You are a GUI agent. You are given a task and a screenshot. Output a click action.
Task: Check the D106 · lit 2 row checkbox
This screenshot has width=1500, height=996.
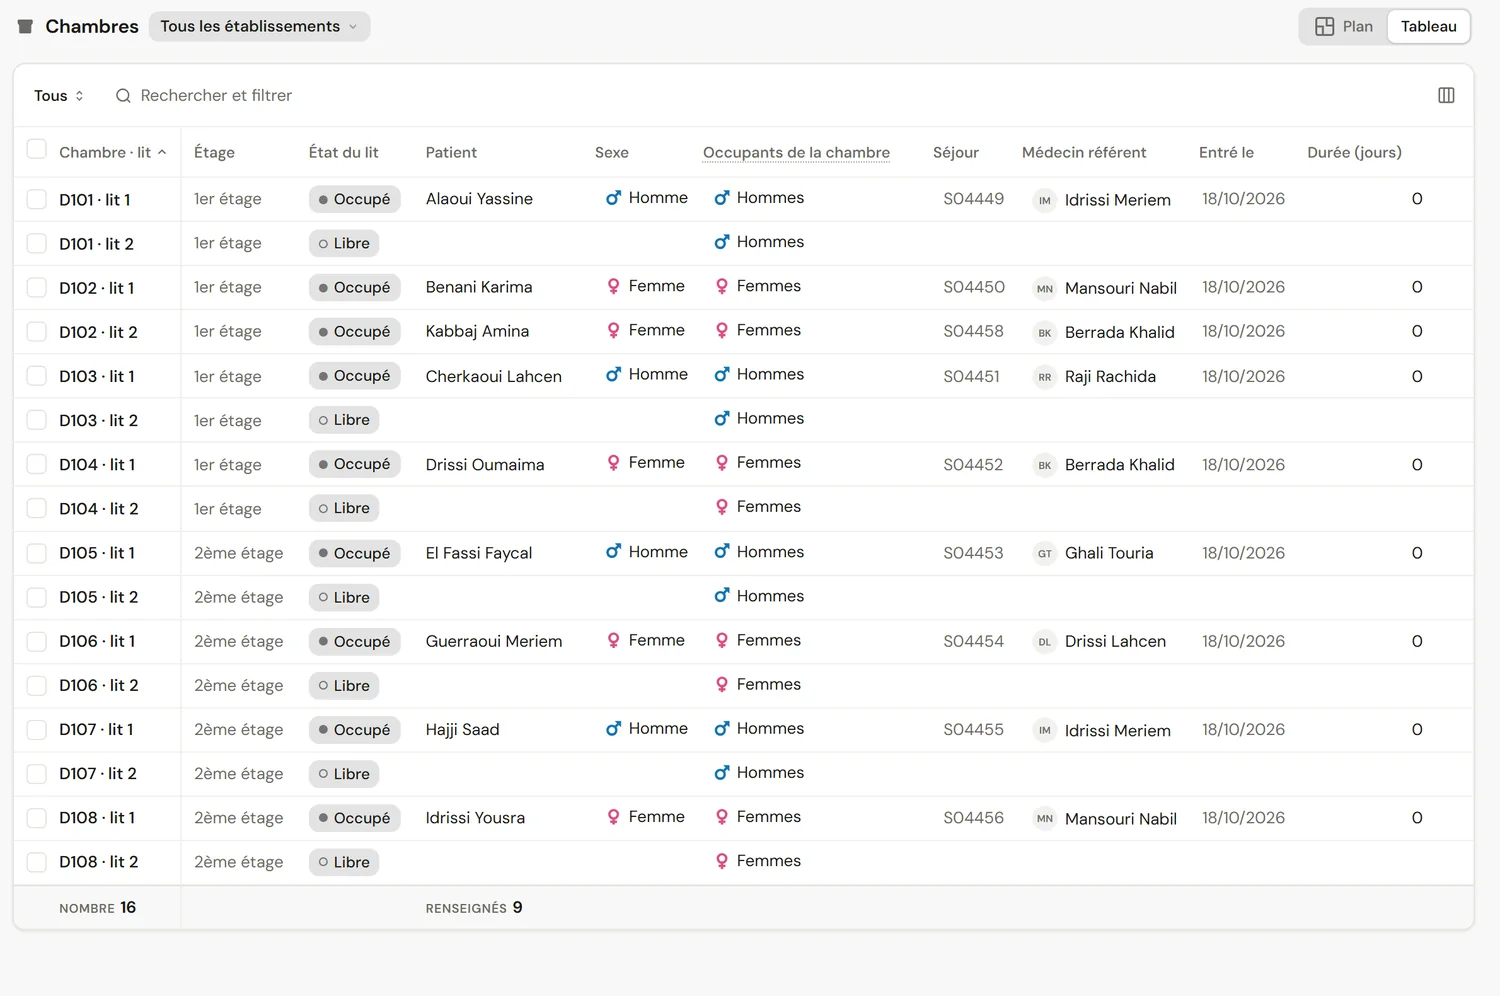click(37, 685)
